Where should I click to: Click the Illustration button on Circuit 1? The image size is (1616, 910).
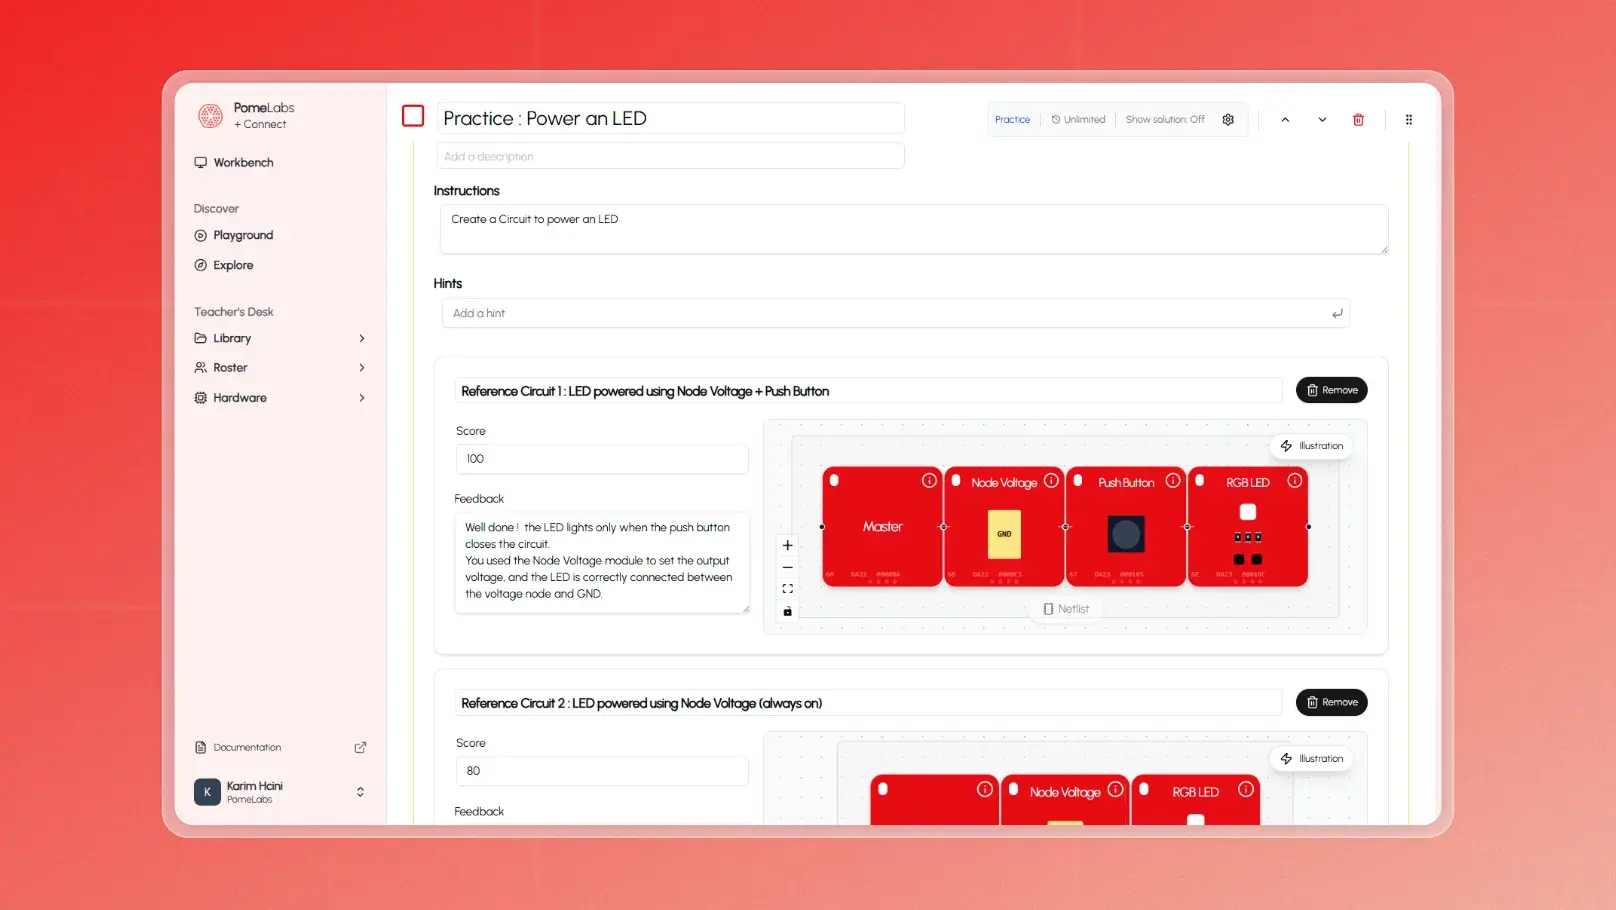coord(1311,446)
